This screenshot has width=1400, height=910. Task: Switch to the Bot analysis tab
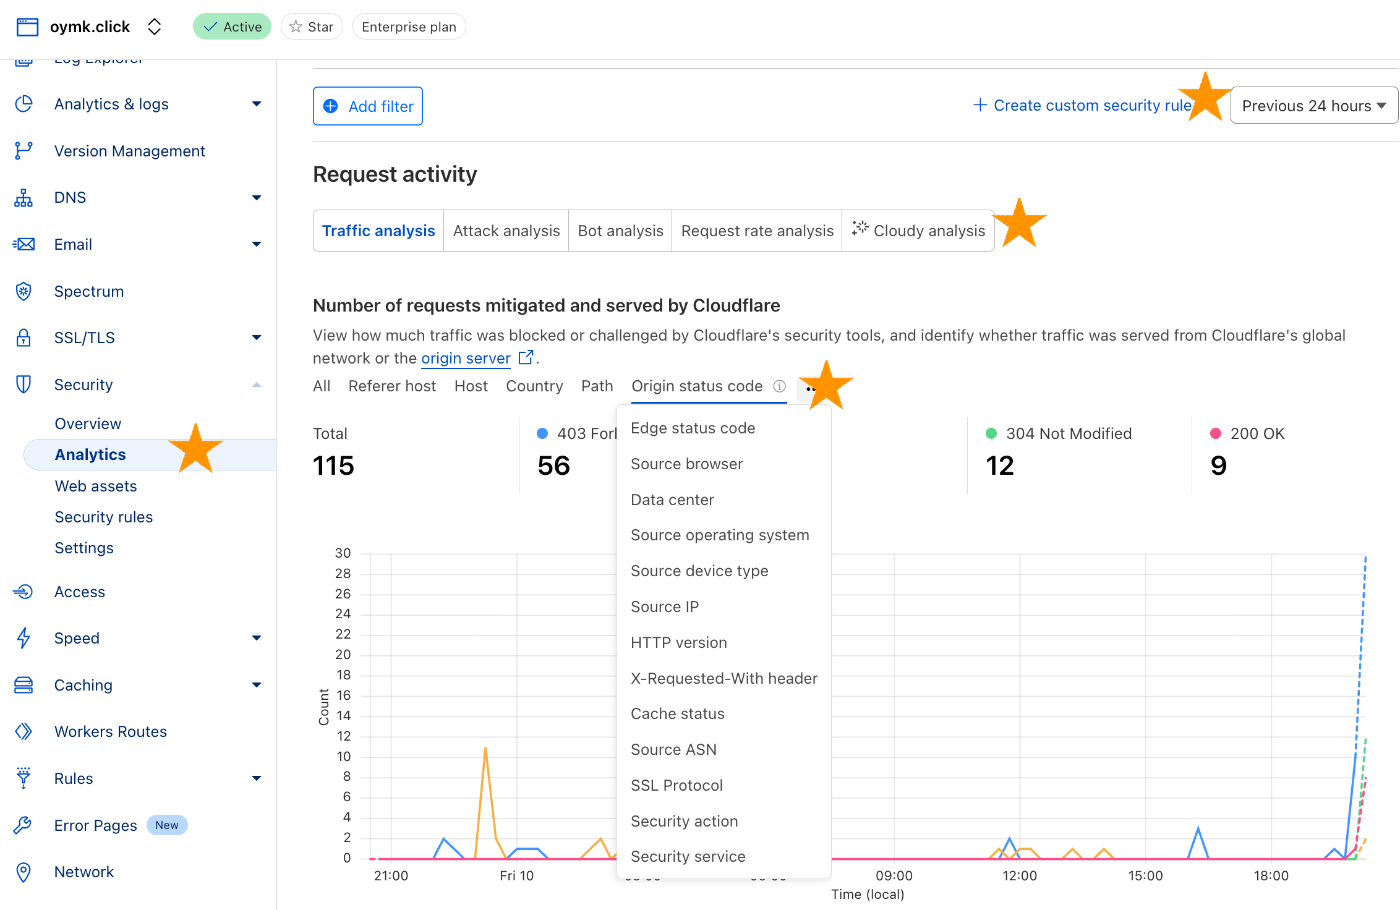pos(620,231)
